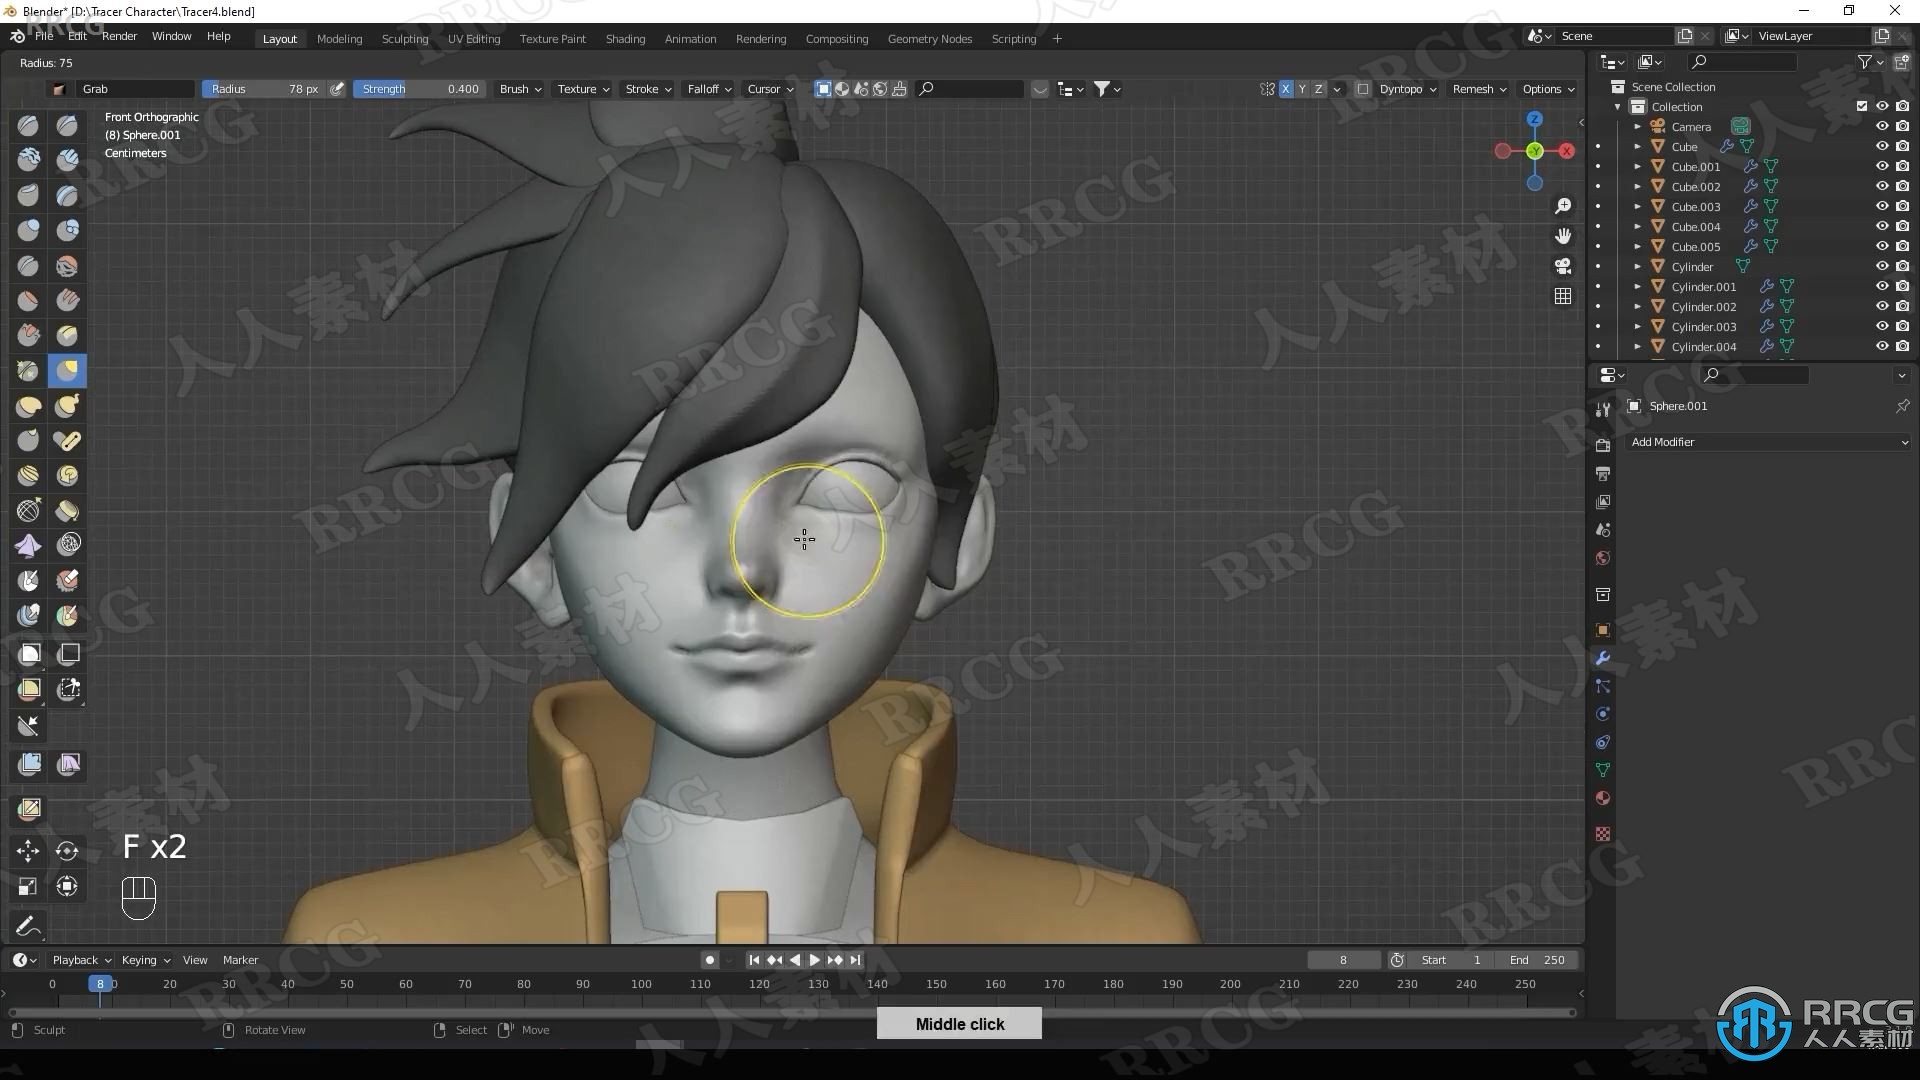The image size is (1920, 1080).
Task: Select the Draw Face Sets brush
Action: tap(67, 616)
